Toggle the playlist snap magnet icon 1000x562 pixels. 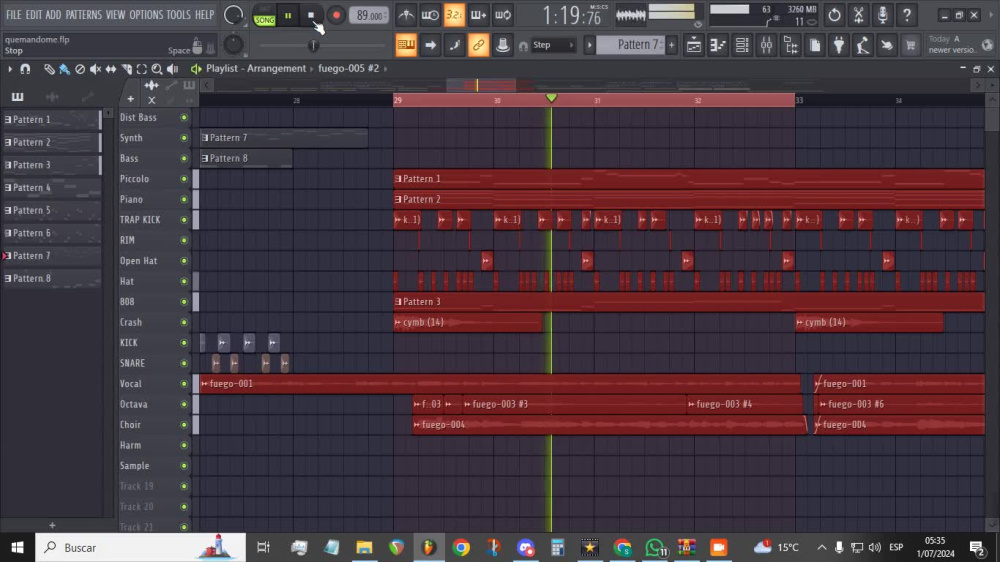25,69
